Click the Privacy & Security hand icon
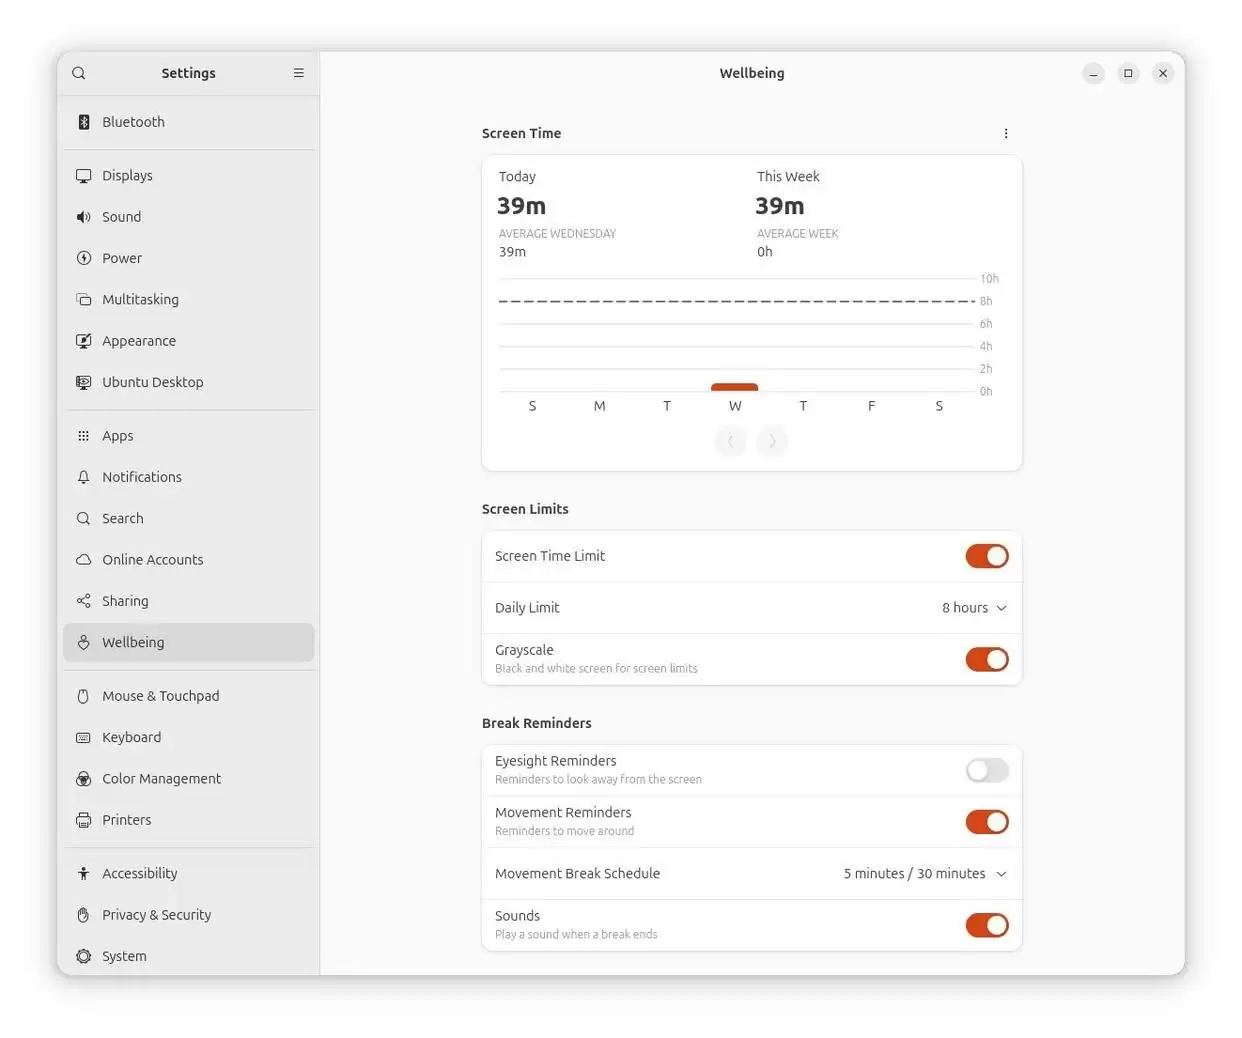1242x1038 pixels. pyautogui.click(x=84, y=915)
